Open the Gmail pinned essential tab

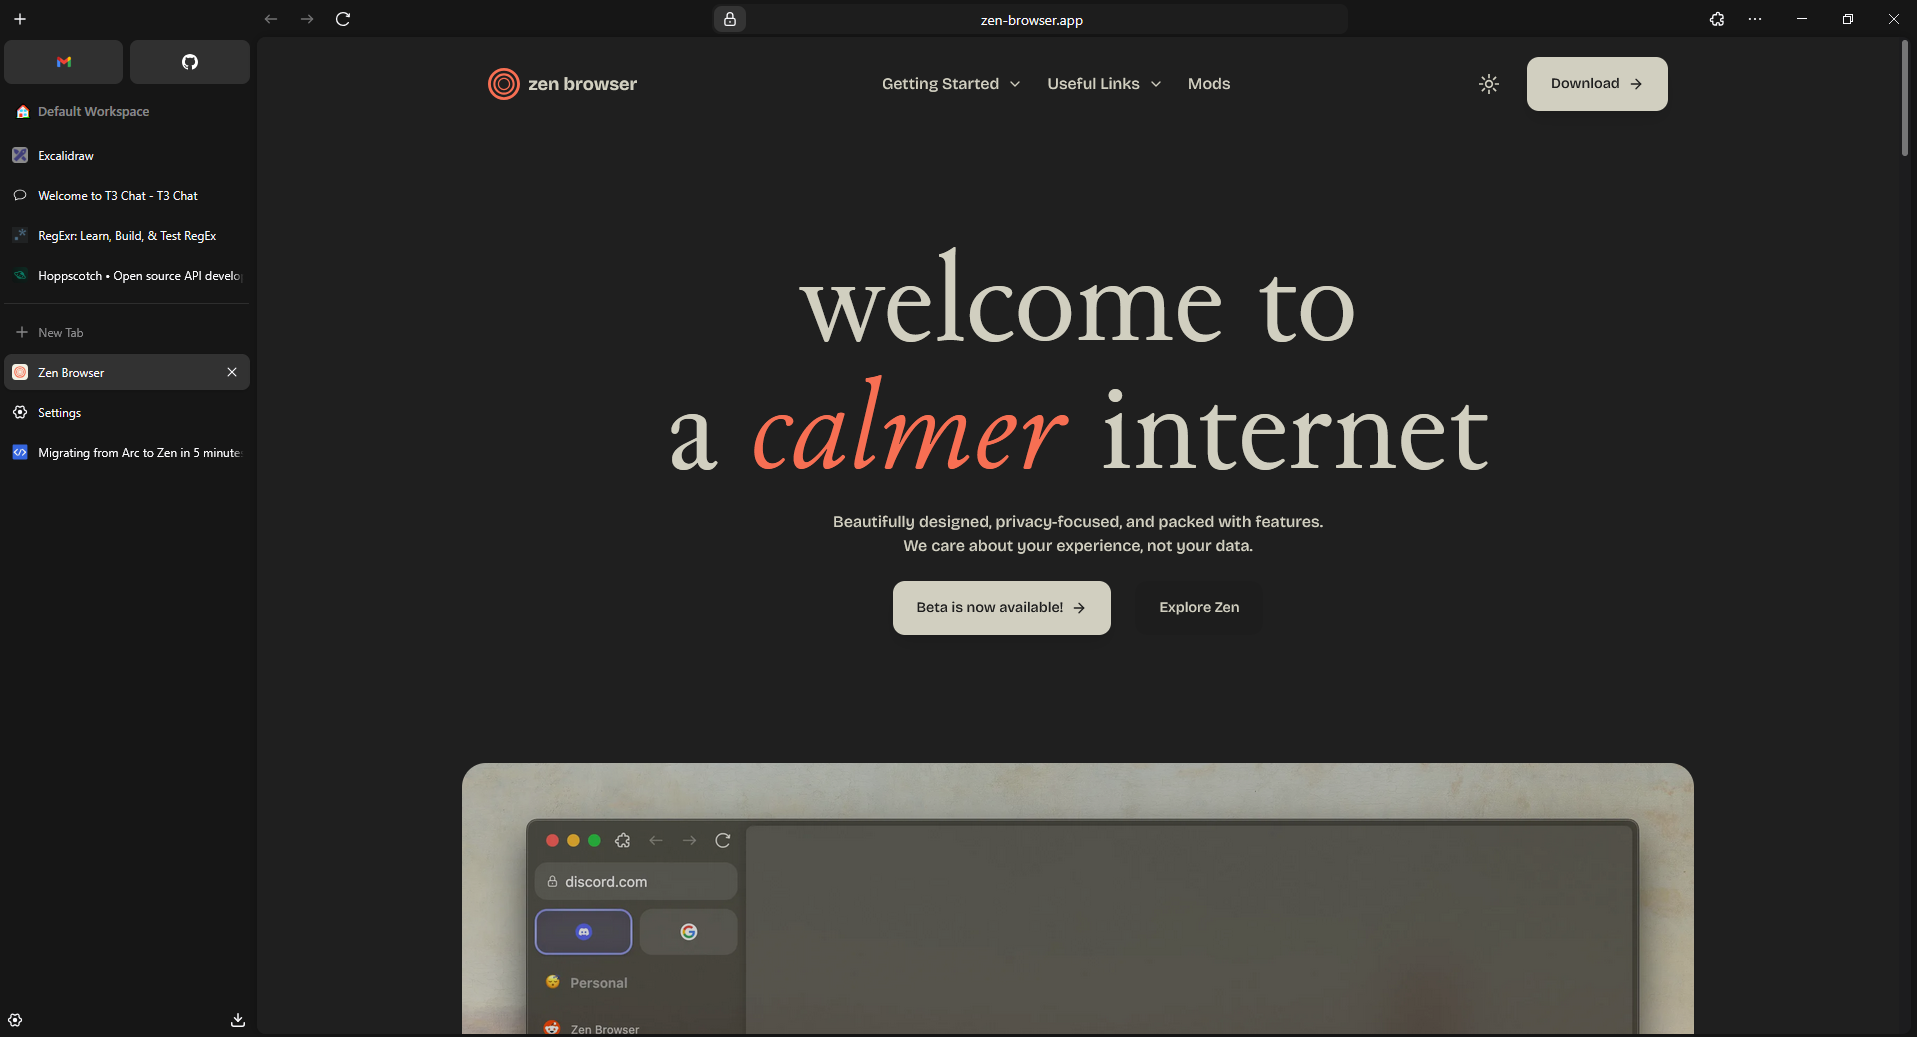point(64,62)
